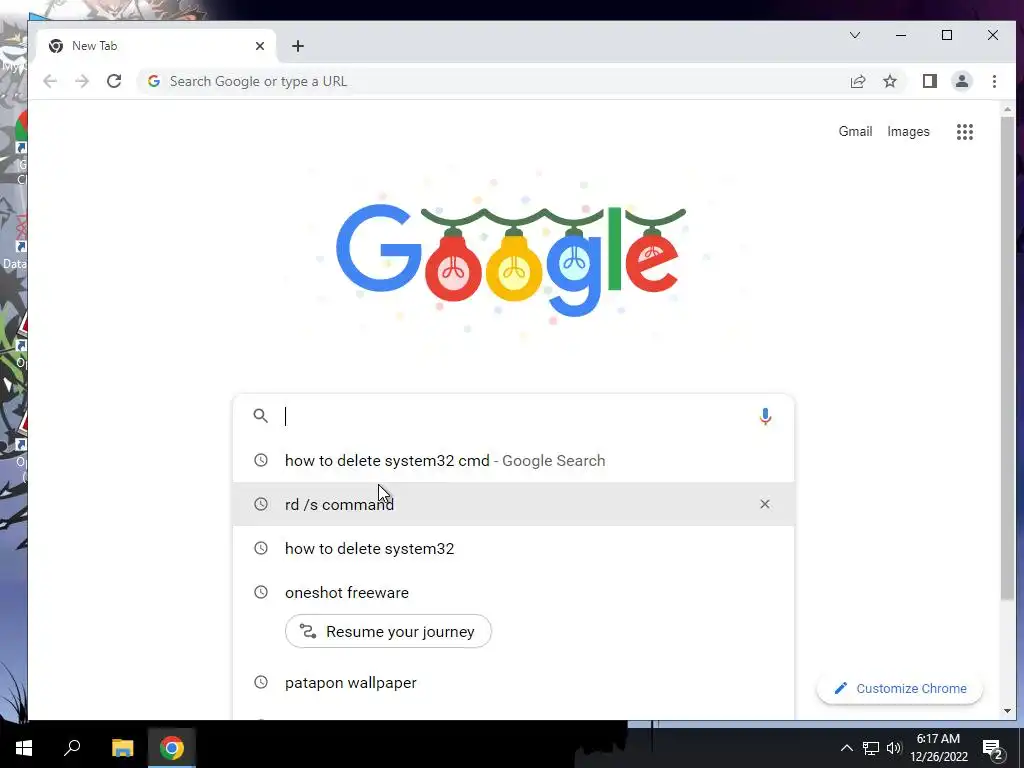Select the 'how to delete system32' suggestion
The image size is (1024, 768).
click(513, 549)
